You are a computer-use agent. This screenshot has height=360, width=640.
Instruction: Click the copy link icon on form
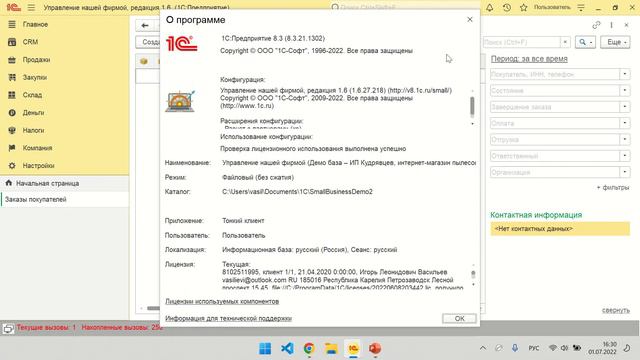(596, 25)
